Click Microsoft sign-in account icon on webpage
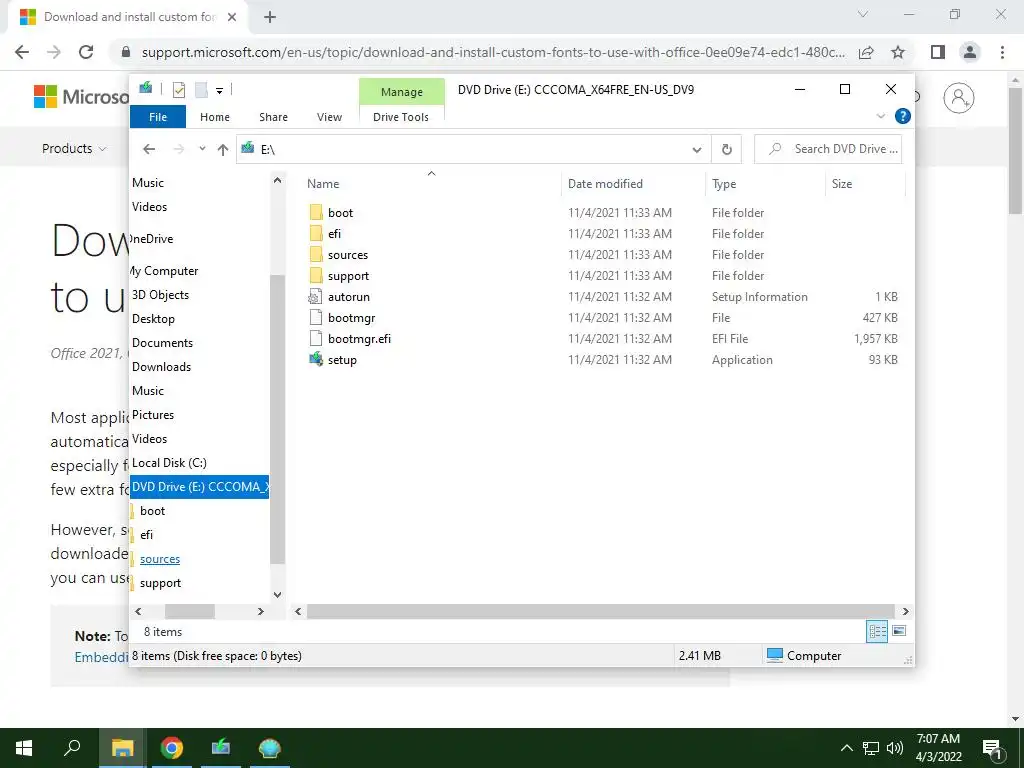 [x=958, y=98]
